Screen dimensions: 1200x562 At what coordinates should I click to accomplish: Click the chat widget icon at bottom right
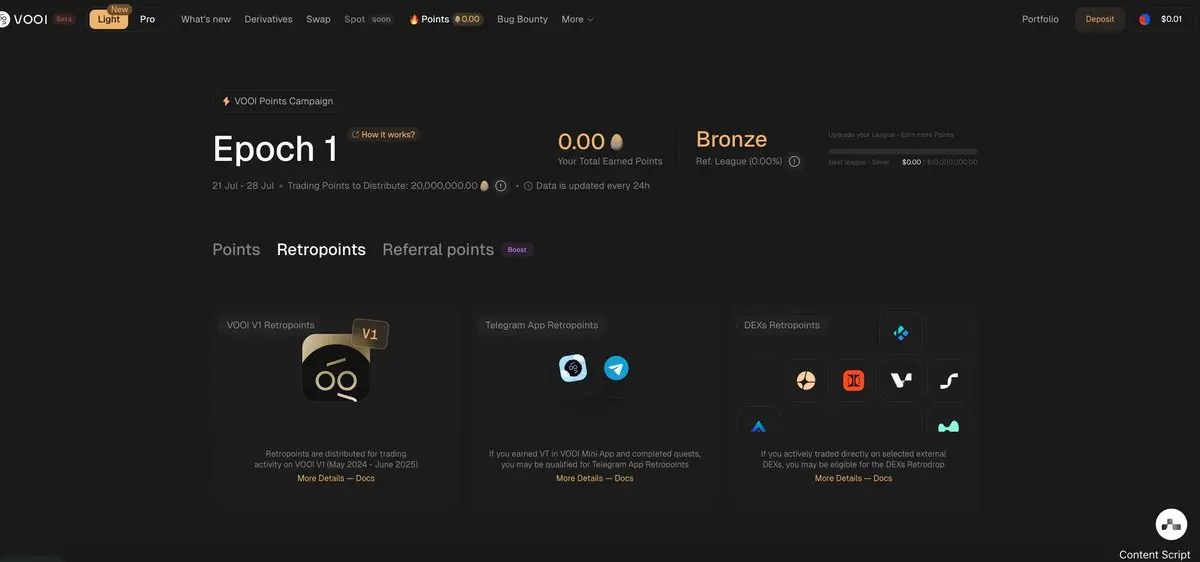coord(1170,524)
